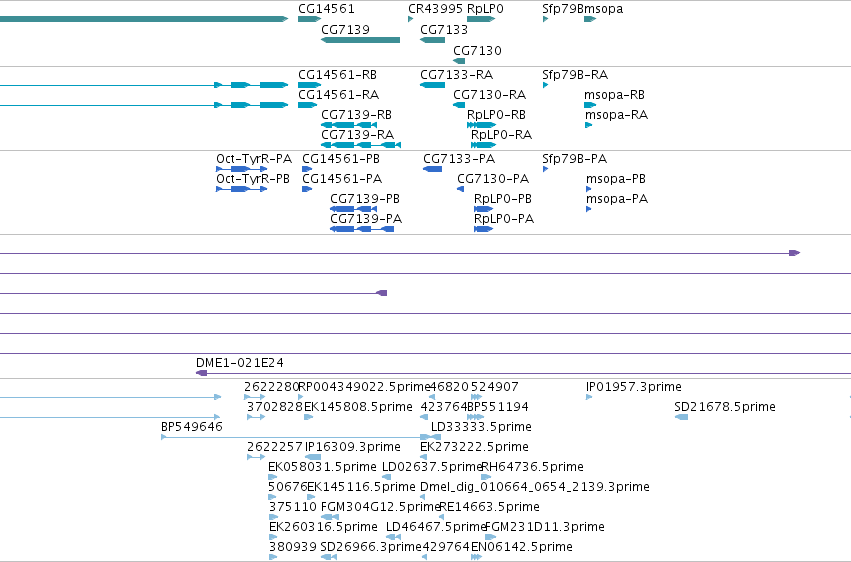Select the msopa-RB transcript
851x562 pixels.
(x=614, y=94)
